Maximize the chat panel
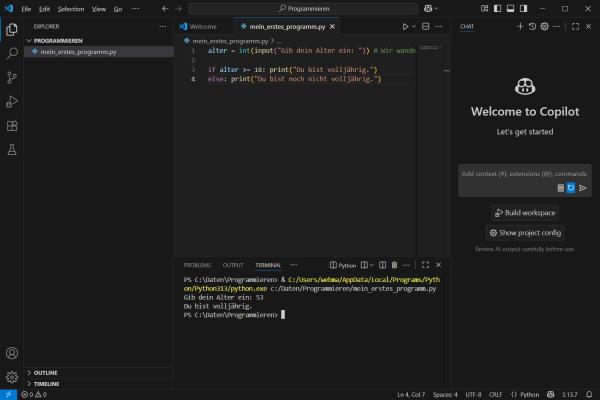Screen dimensions: 600x400 (576, 26)
